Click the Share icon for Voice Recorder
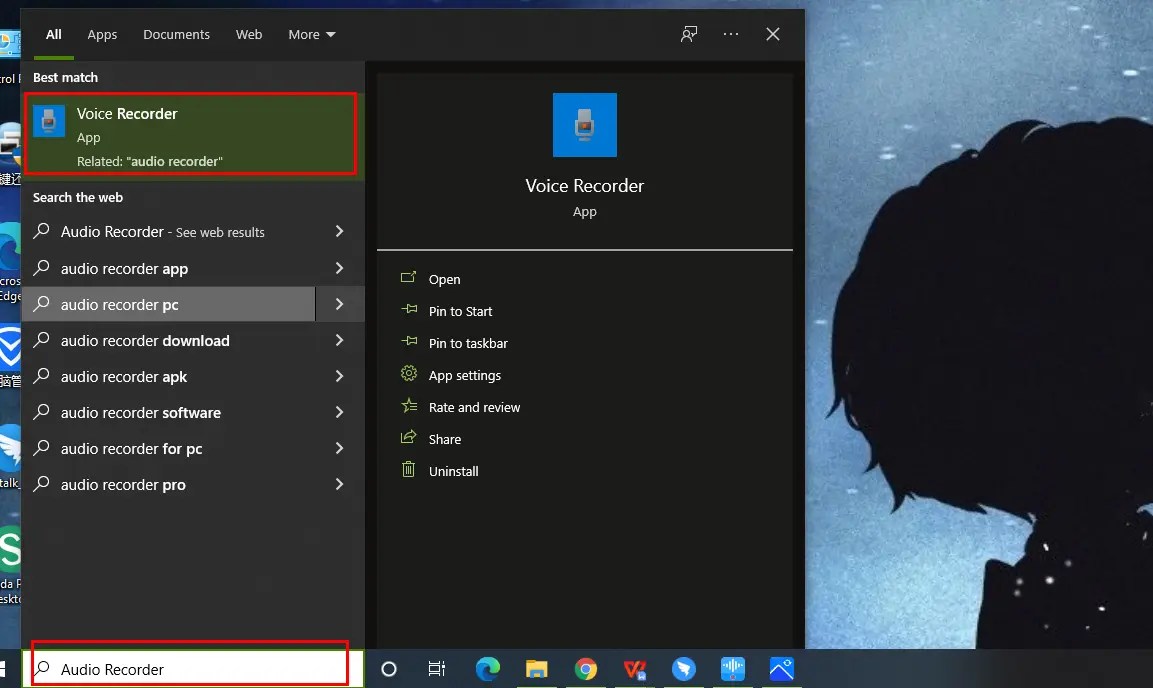1153x688 pixels. pos(408,438)
